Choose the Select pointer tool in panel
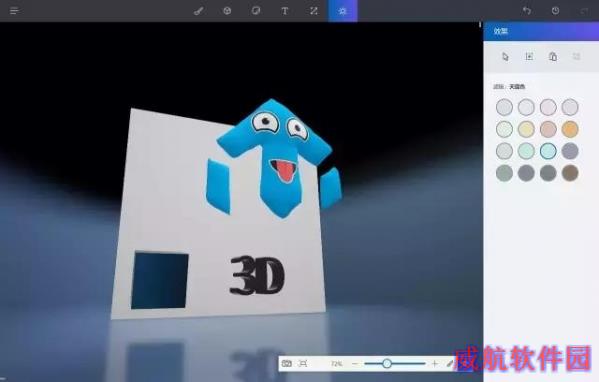This screenshot has width=599, height=382. (x=505, y=57)
